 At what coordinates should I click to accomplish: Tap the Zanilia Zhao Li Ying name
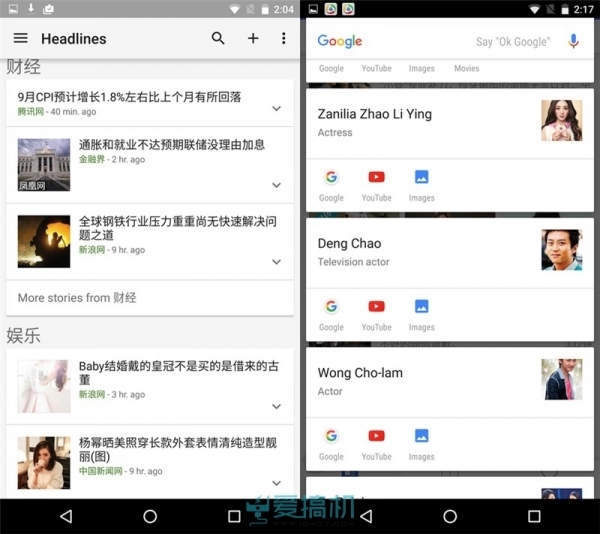375,114
